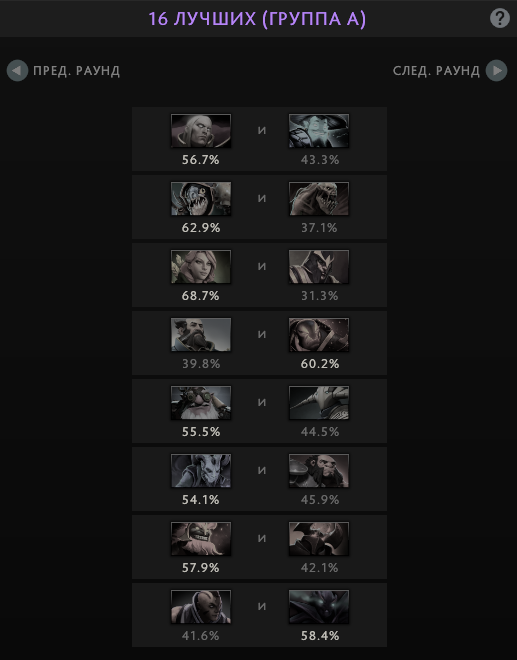Pick the horned hero portrait at 54.1%

(201, 471)
